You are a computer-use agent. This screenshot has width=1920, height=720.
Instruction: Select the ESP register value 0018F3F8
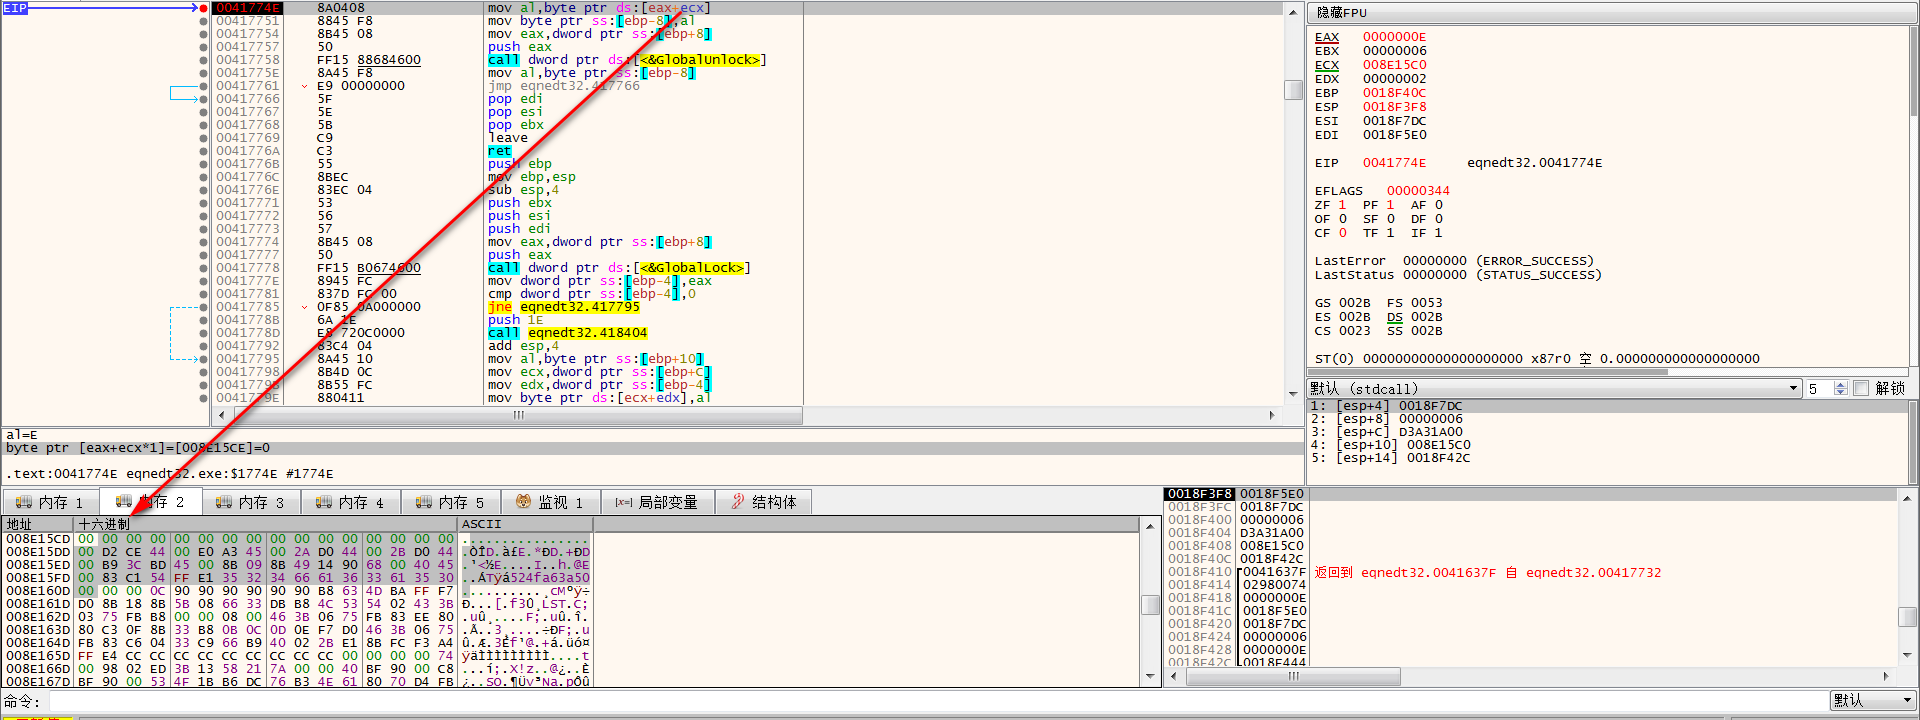click(1394, 107)
